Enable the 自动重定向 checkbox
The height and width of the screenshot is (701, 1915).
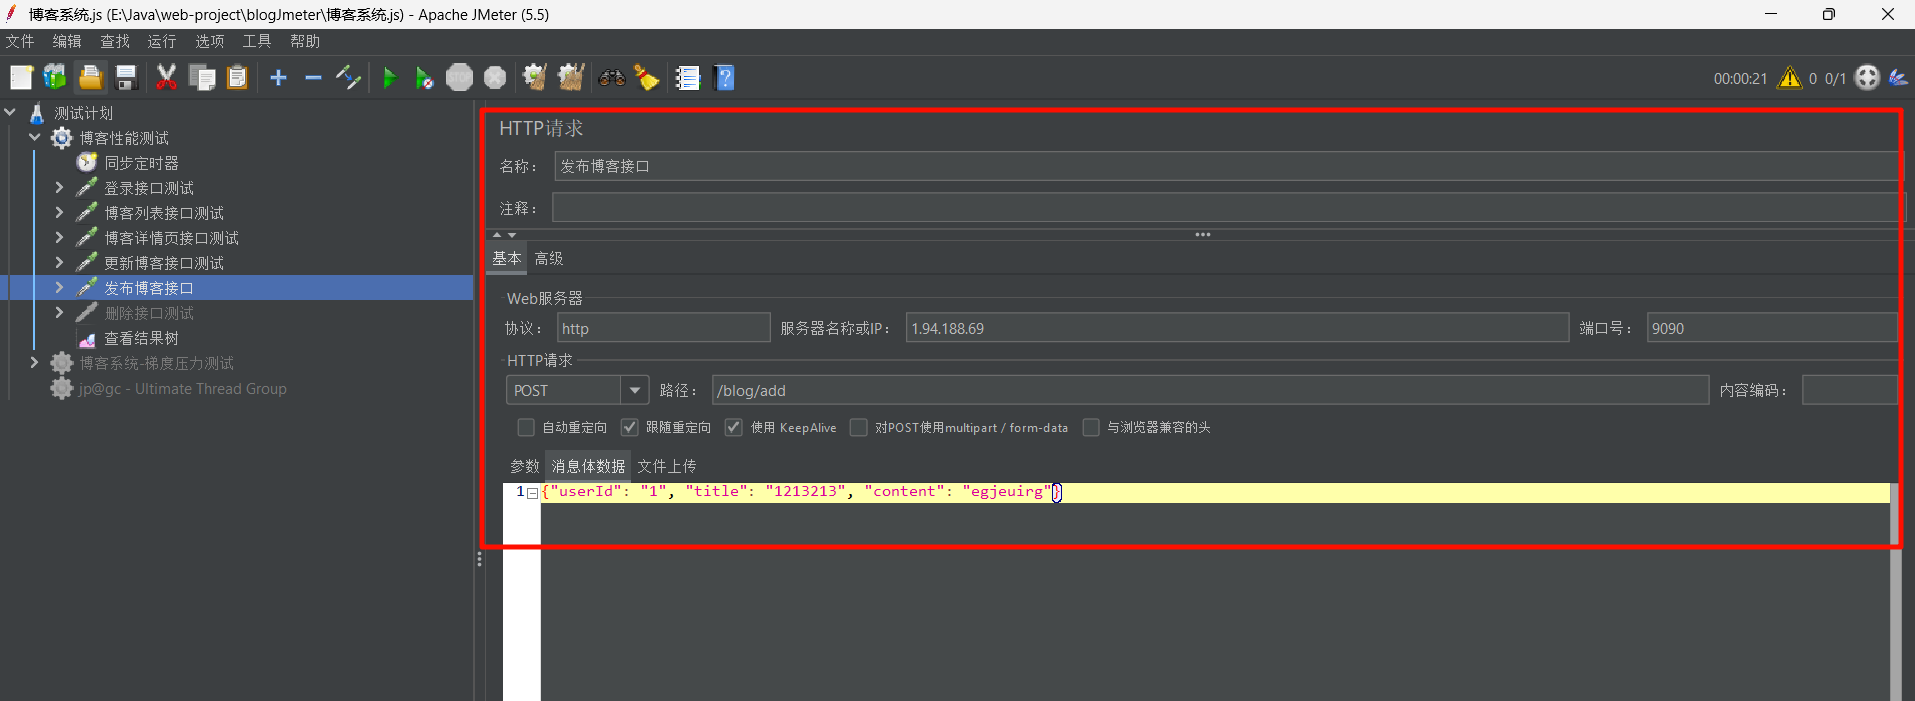tap(526, 427)
